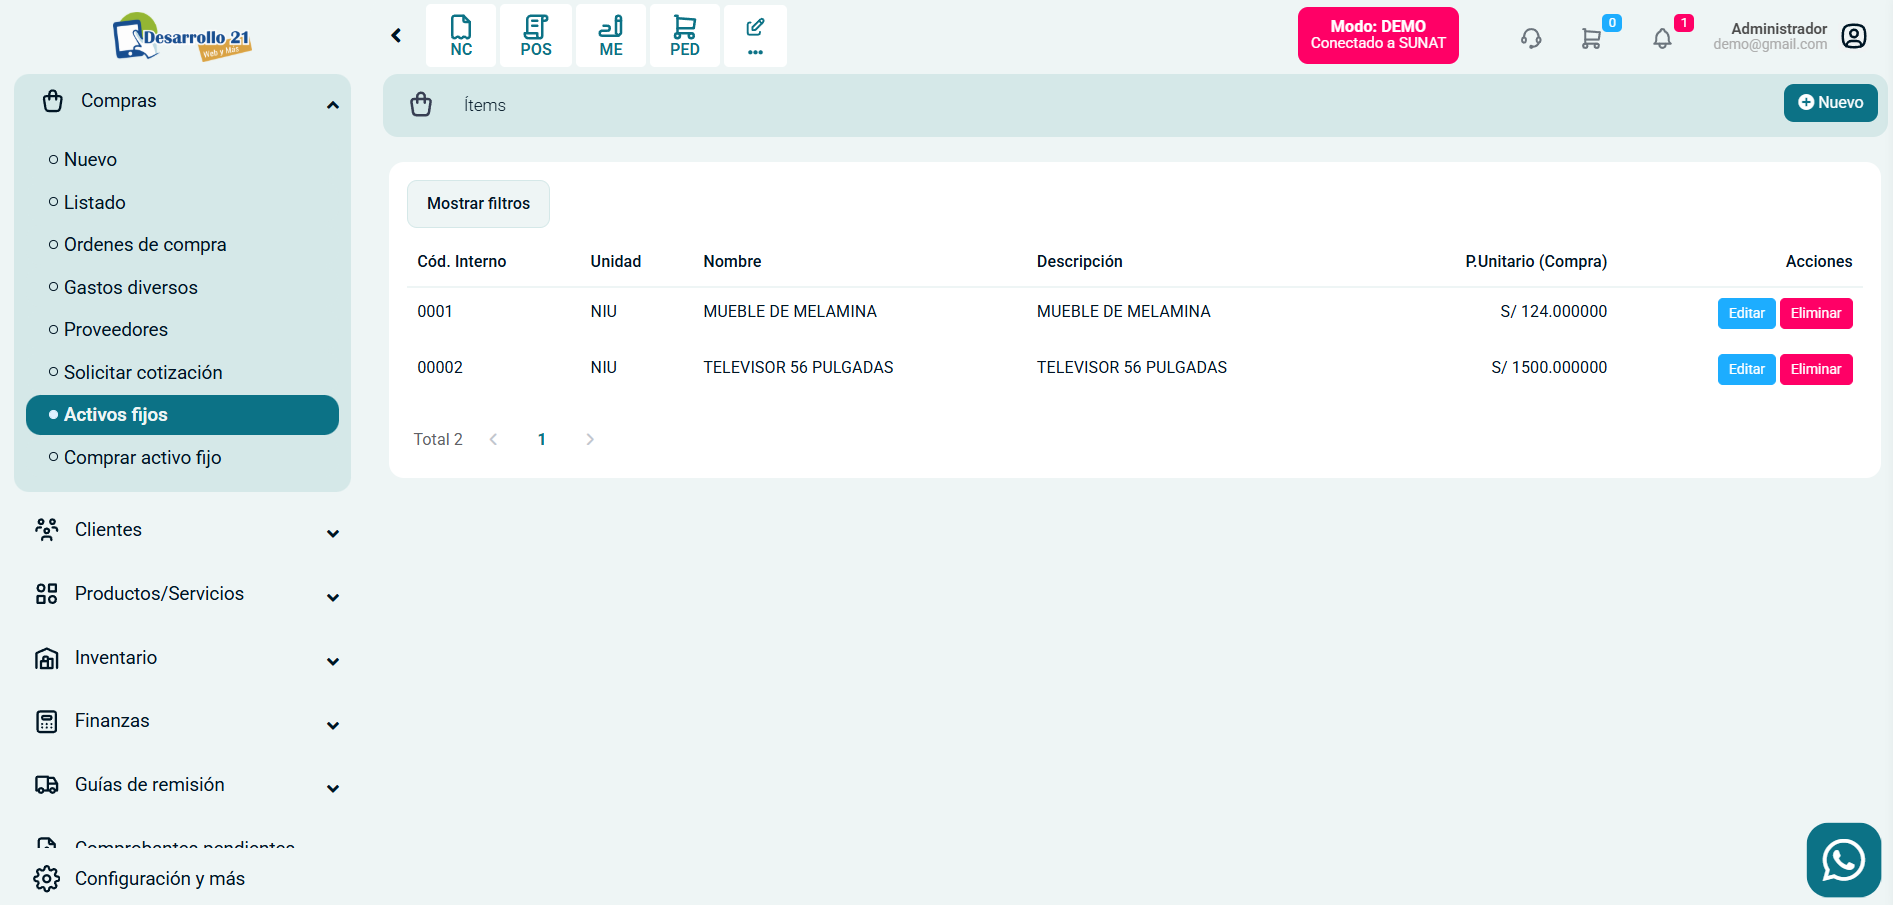The width and height of the screenshot is (1893, 905).
Task: Open the shopping cart in header
Action: 1591,38
